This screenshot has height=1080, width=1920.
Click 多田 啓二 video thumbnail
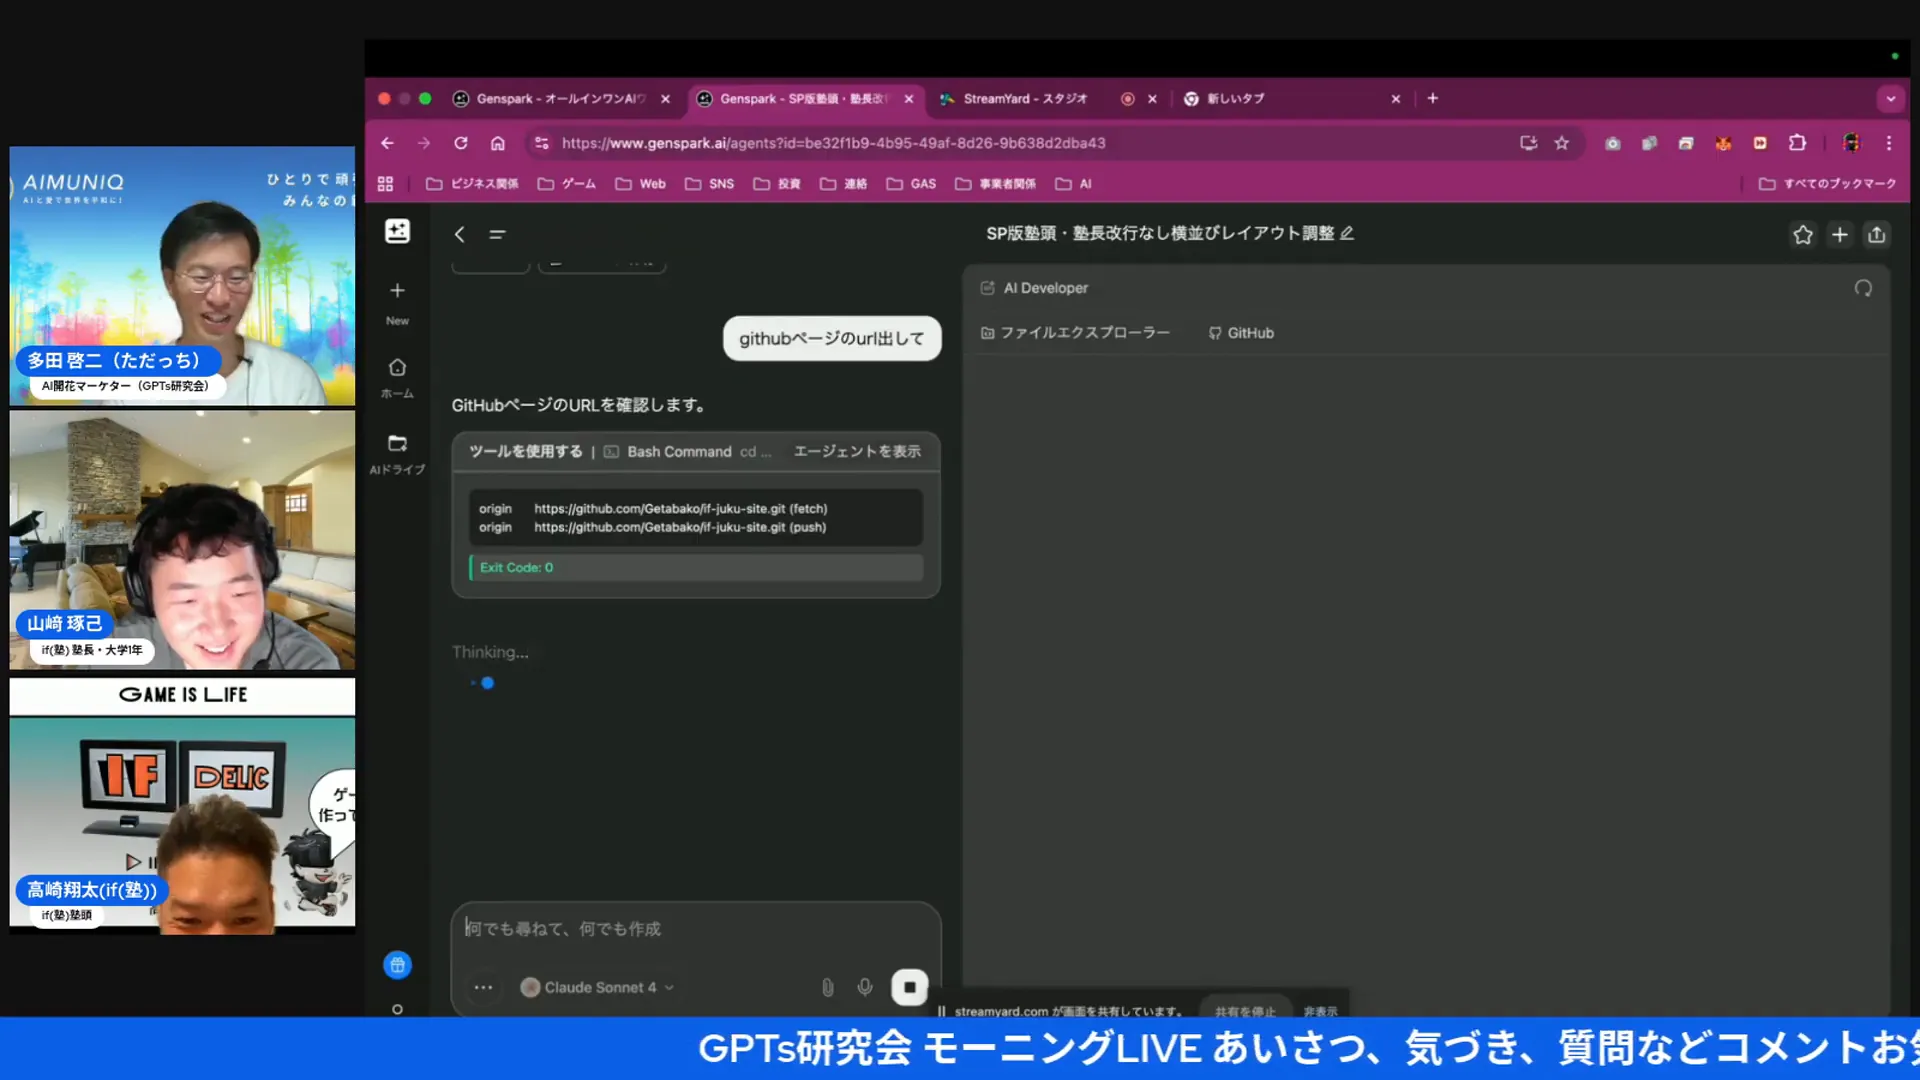(182, 276)
